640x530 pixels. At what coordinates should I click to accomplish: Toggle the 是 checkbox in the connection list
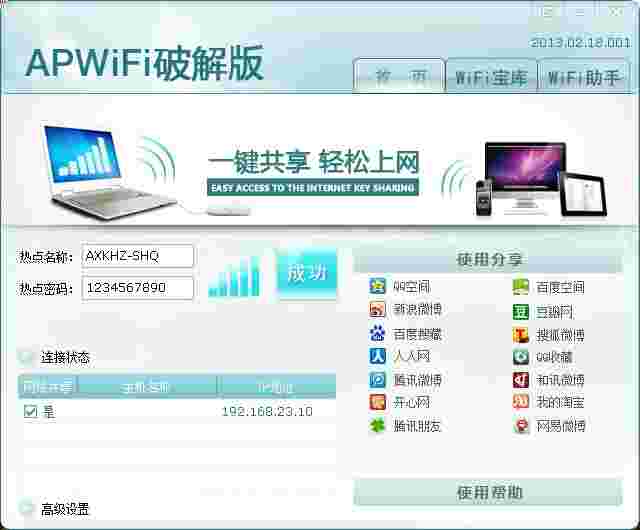tap(31, 411)
